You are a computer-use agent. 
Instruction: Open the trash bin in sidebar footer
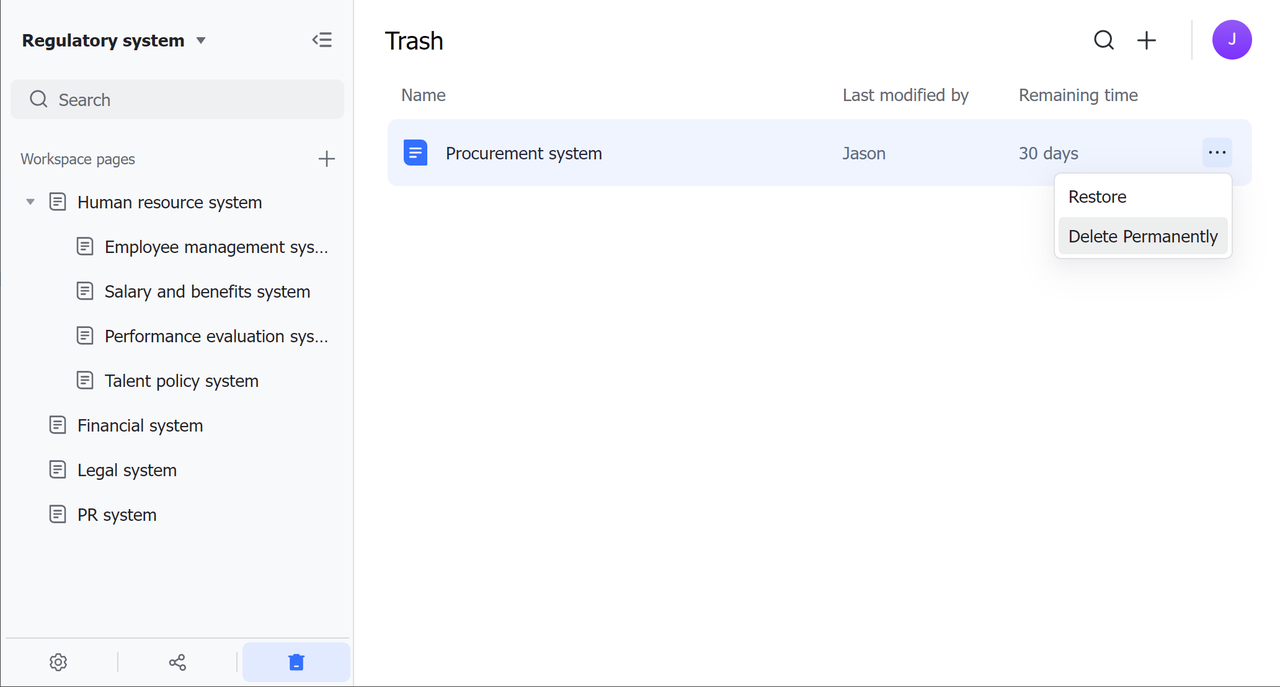(296, 662)
